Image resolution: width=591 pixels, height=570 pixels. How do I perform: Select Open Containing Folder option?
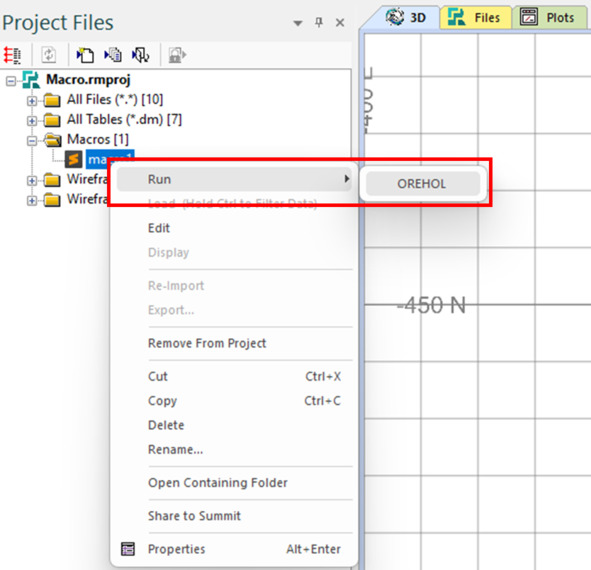[217, 483]
